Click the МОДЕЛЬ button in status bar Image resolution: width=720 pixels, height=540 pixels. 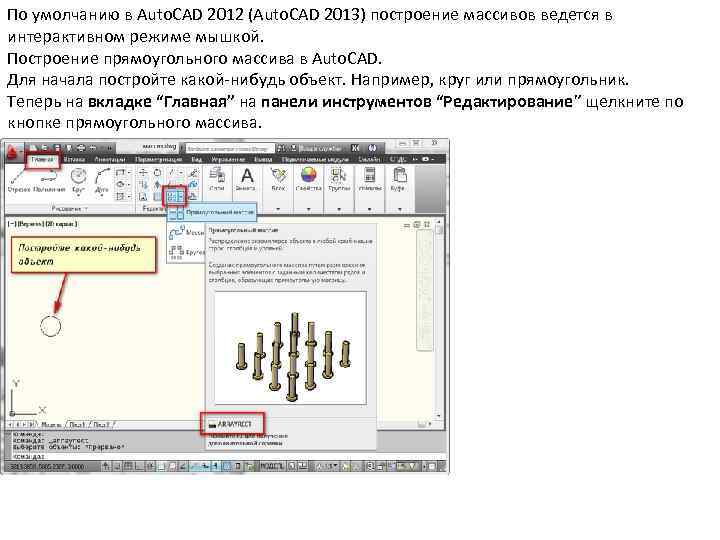(272, 467)
